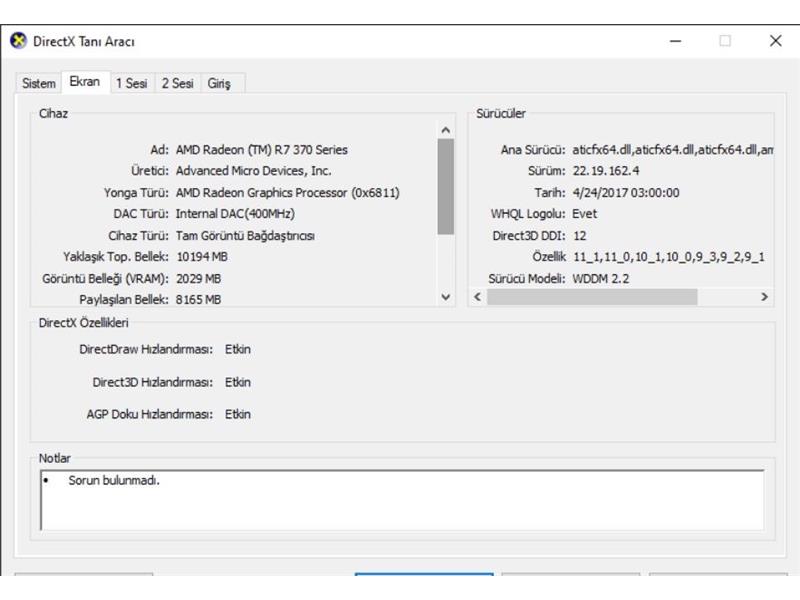Click the driver model 'WDDM 2.2'
Viewport: 800px width, 600px height.
(601, 279)
